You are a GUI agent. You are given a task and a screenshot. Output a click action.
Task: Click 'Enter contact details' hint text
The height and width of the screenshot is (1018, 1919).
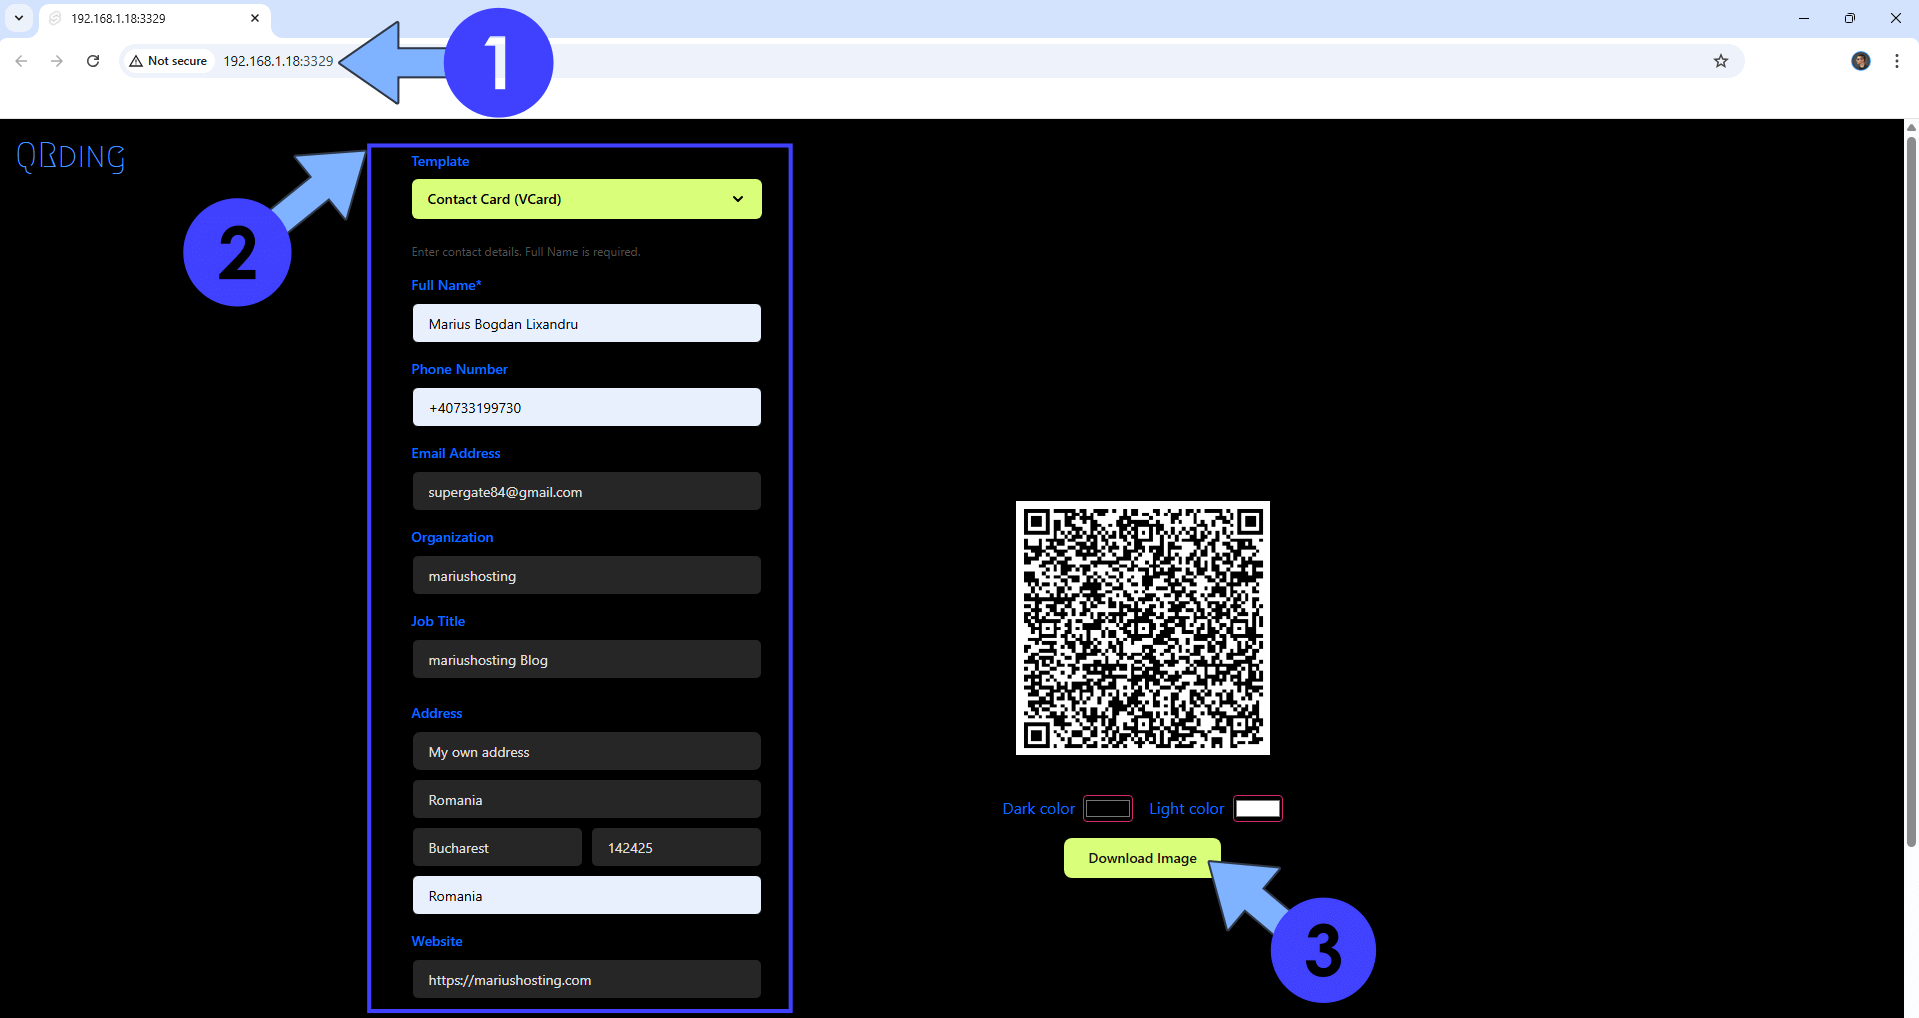[x=526, y=252]
